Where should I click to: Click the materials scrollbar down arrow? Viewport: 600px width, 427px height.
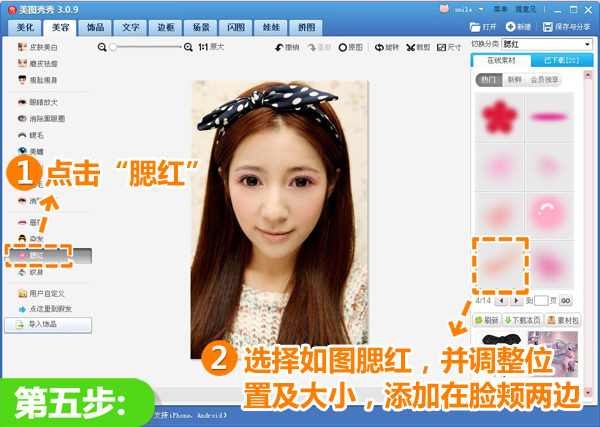coord(588,393)
